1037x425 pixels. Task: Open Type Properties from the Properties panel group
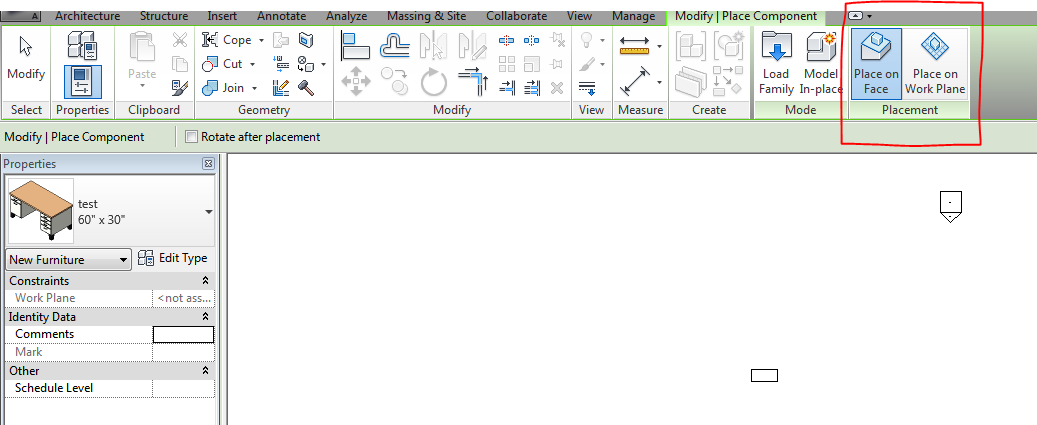(83, 45)
